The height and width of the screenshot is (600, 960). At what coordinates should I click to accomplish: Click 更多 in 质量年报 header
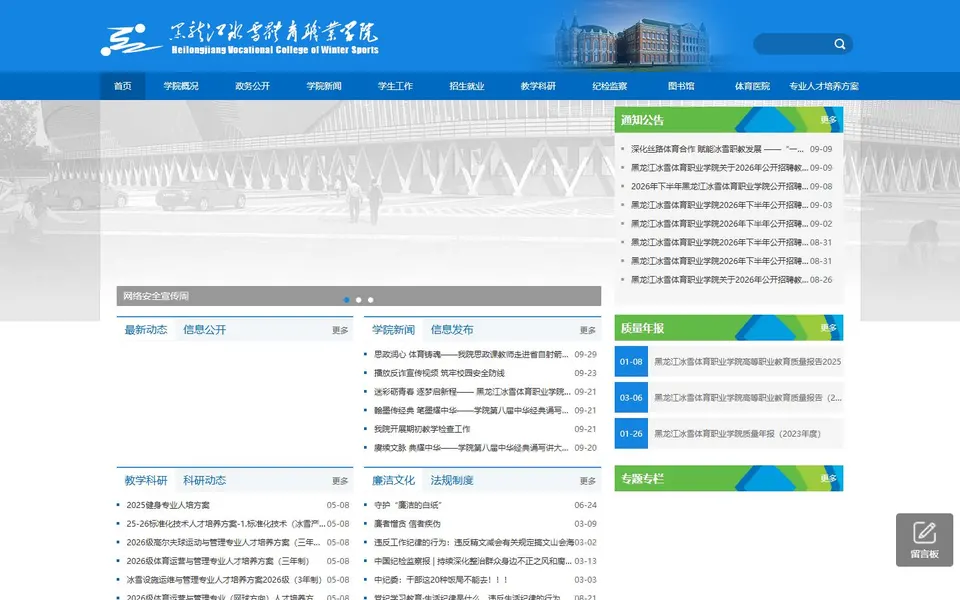[x=828, y=328]
